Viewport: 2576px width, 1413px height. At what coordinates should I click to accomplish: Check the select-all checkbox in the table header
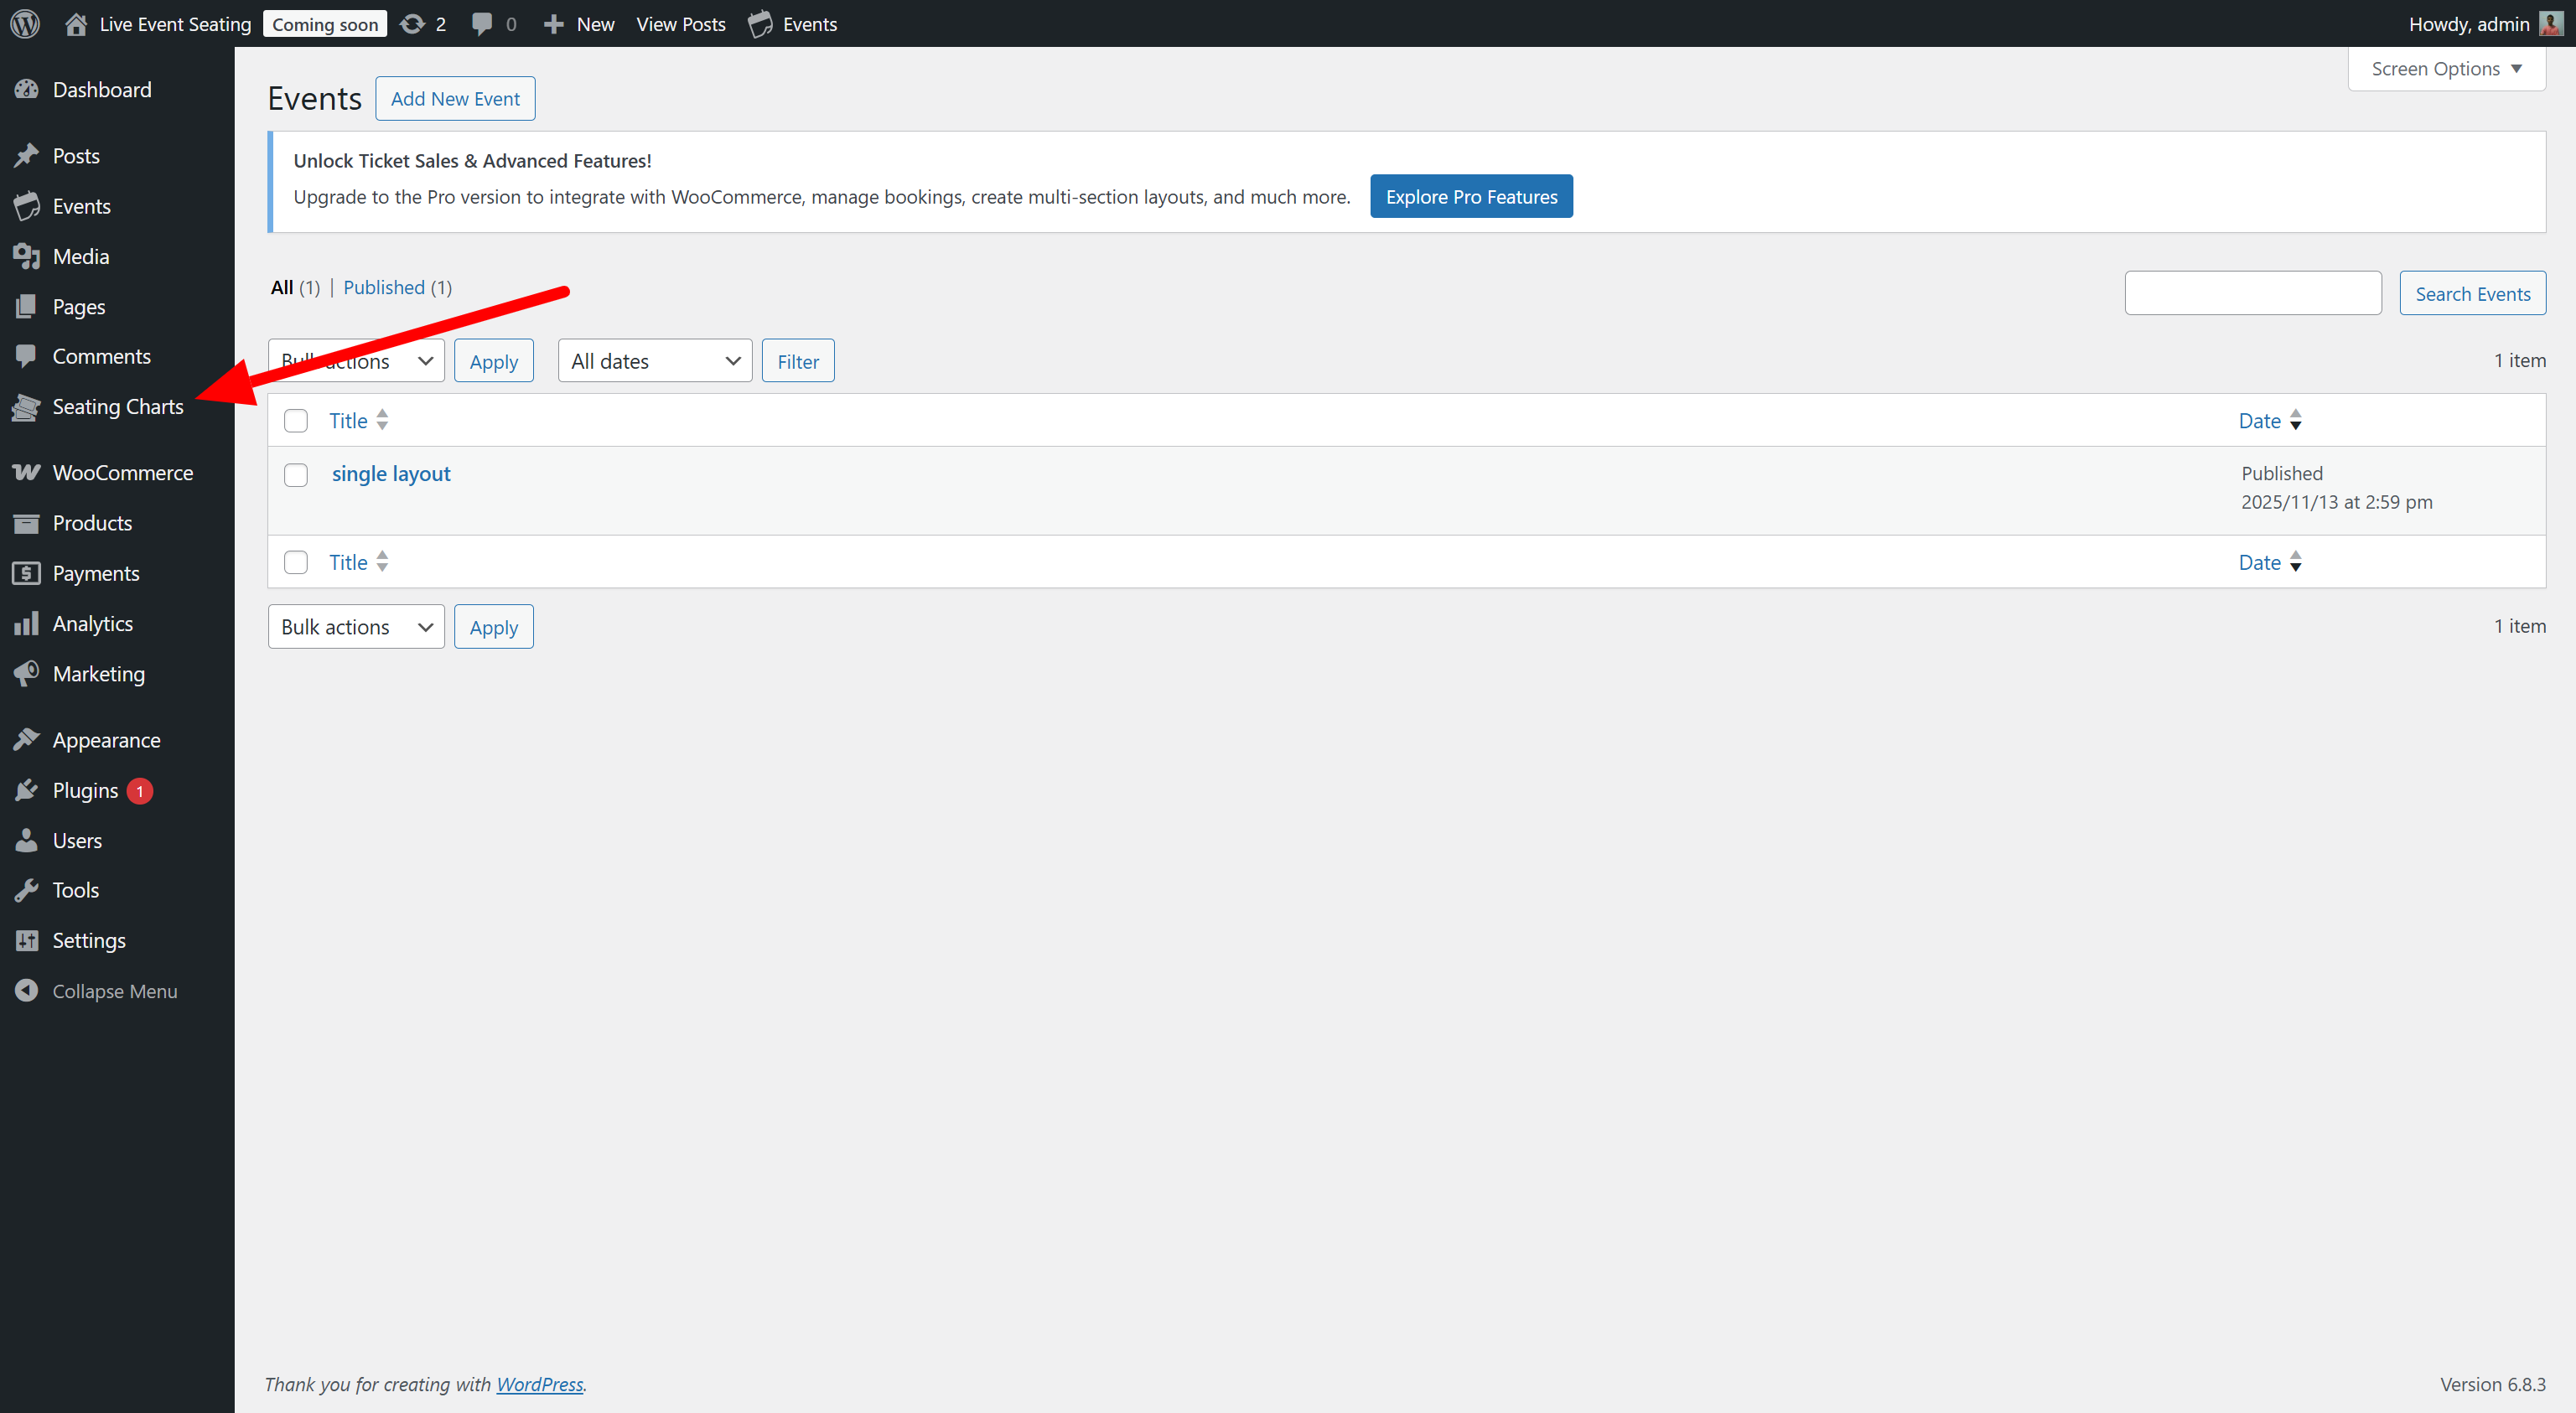(296, 421)
